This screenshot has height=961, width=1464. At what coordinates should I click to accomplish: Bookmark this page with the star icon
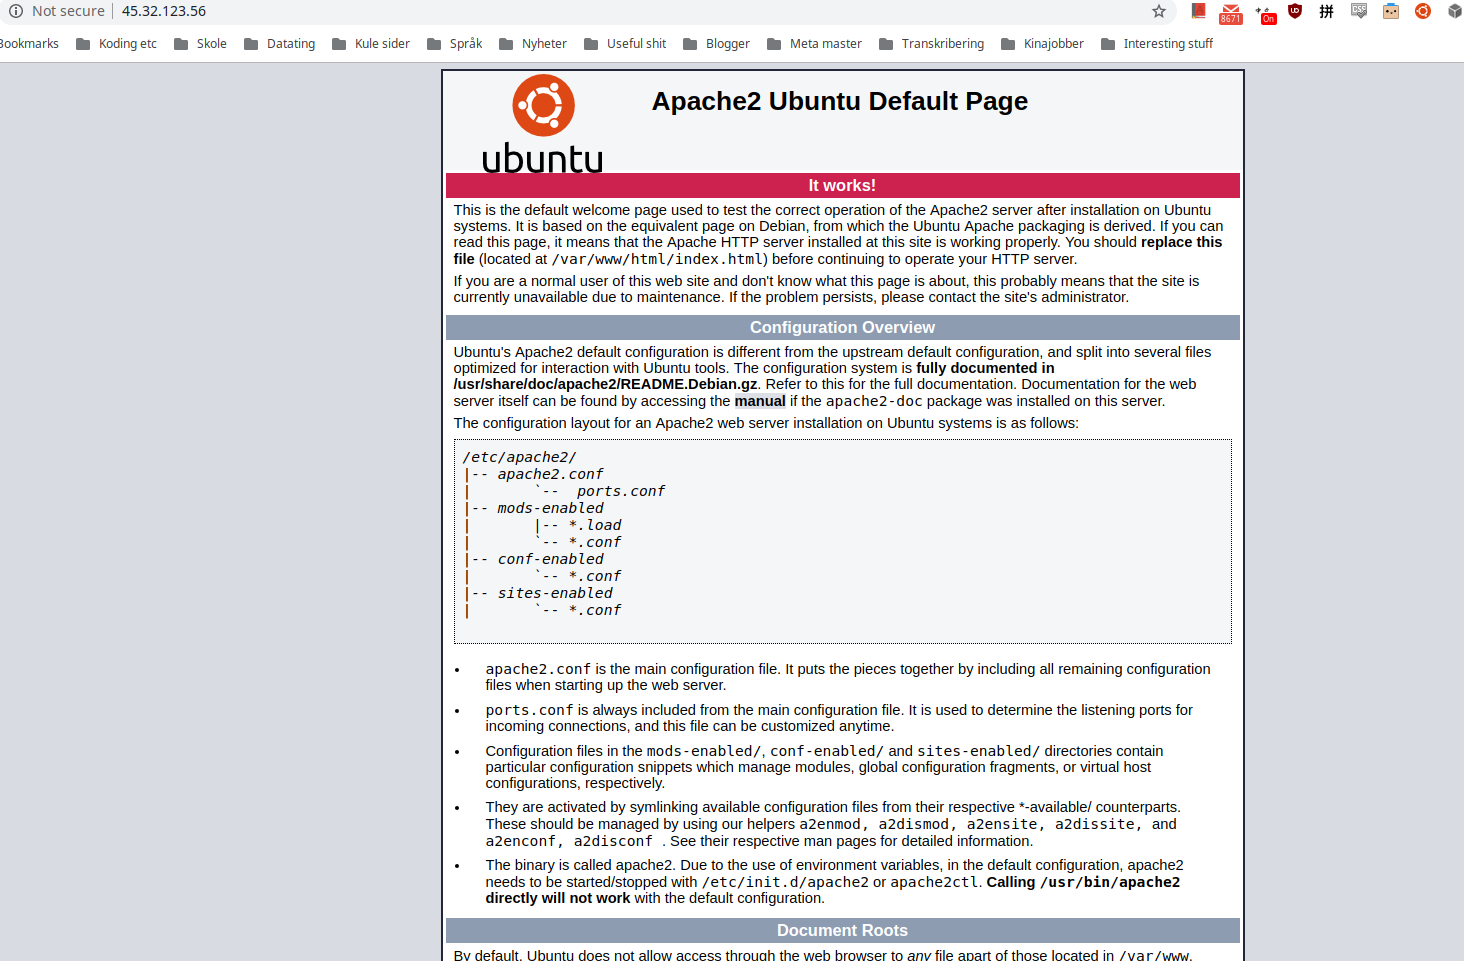coord(1158,11)
